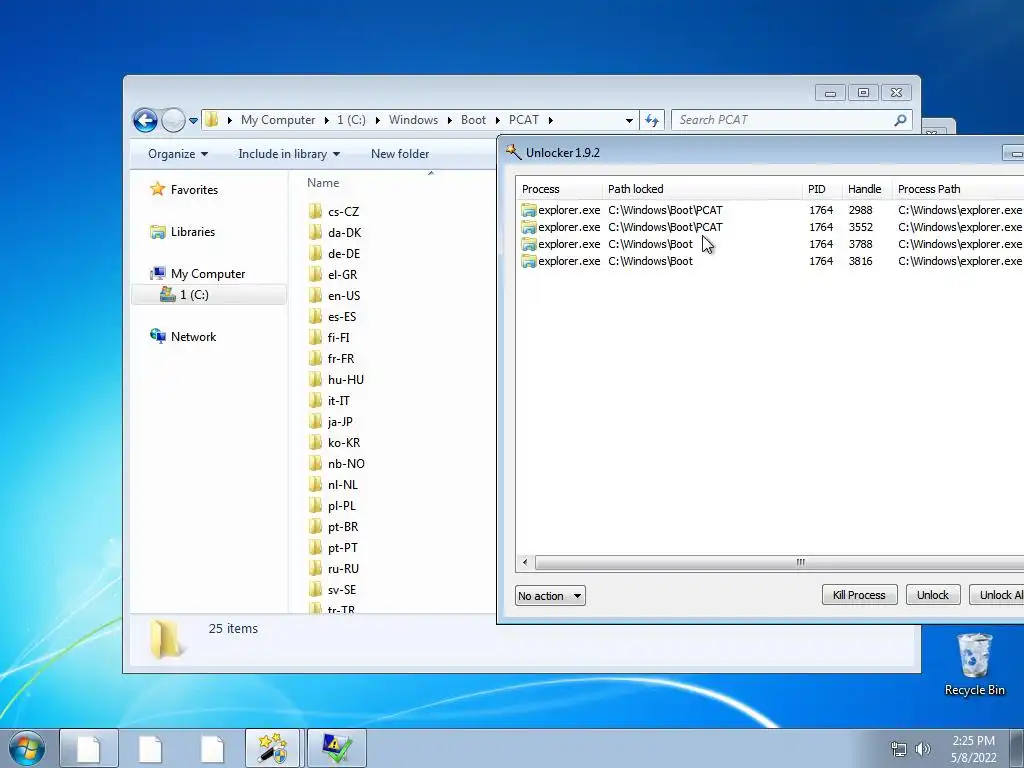
Task: Click 1 (C:) in the address breadcrumb
Action: click(x=351, y=120)
